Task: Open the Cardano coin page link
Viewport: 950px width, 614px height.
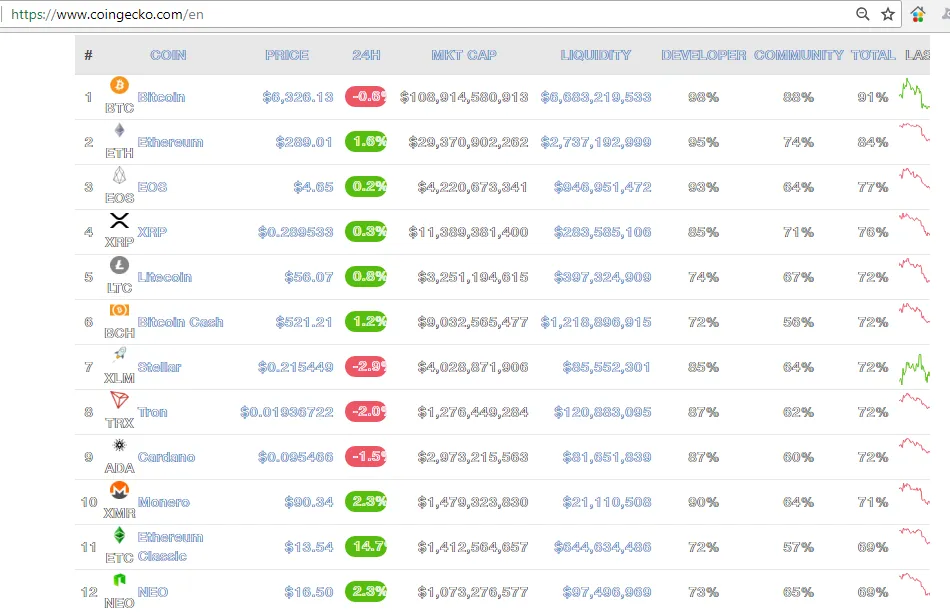Action: pos(167,457)
